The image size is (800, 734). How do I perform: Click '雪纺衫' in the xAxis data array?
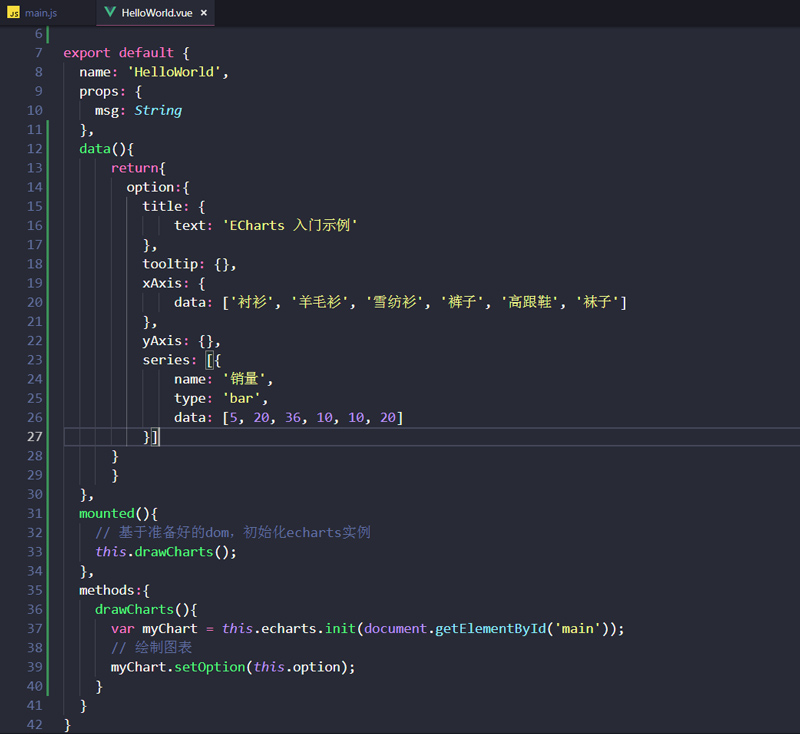(x=395, y=302)
